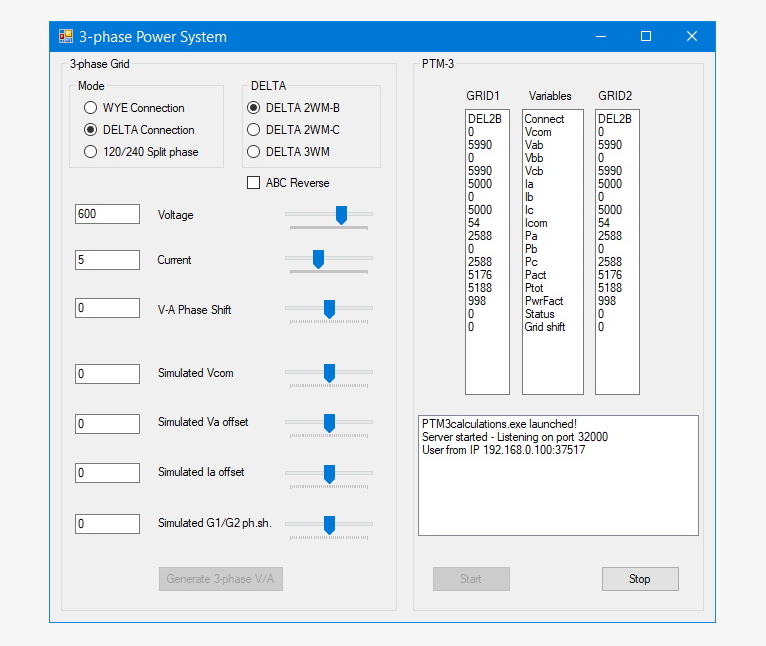
Task: Select DELTA Connection mode
Action: [139, 129]
